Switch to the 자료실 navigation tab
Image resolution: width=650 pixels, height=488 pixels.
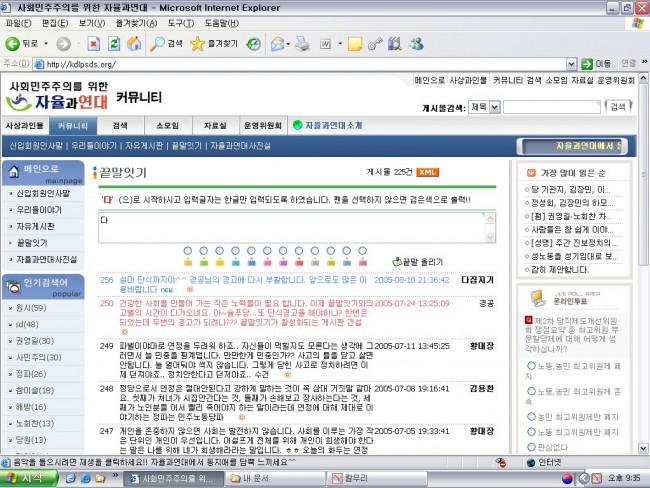215,126
